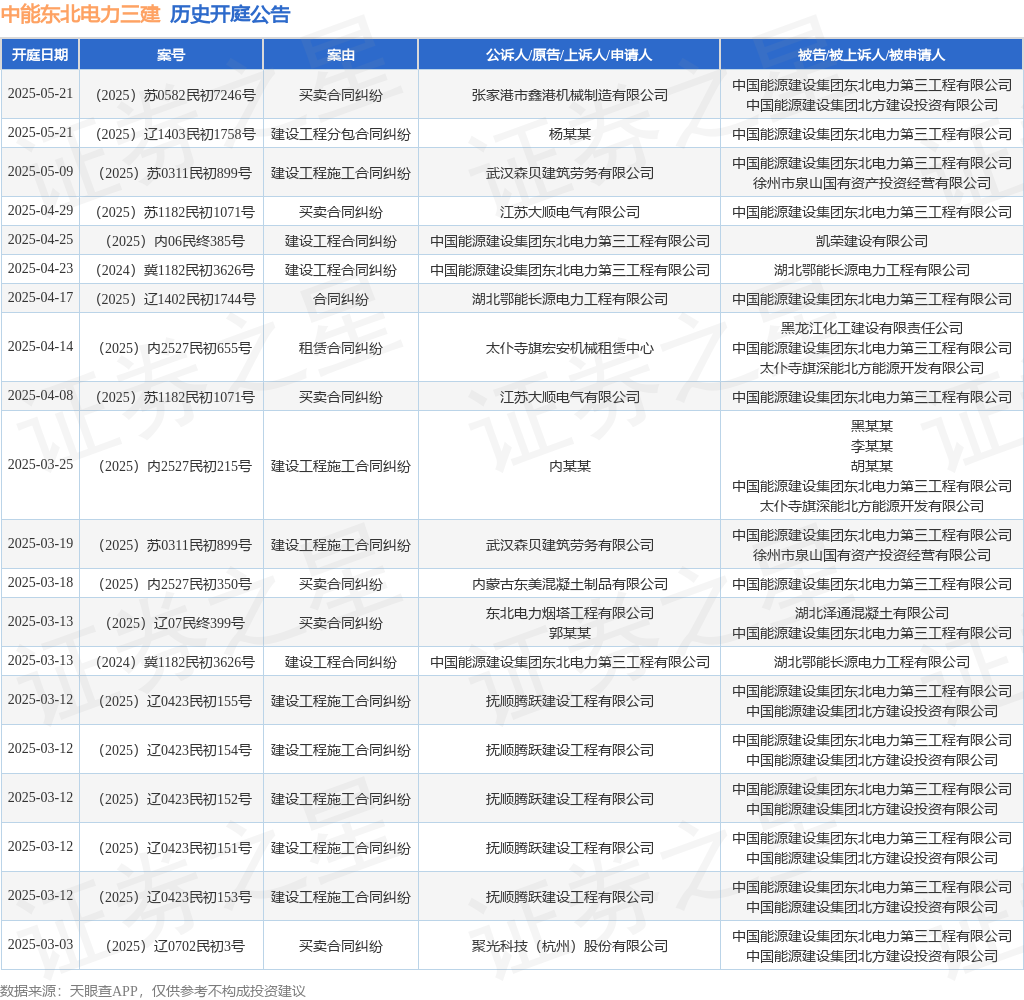Click plaintiff 内蒙古东美混凝土制品有限公司

569,585
